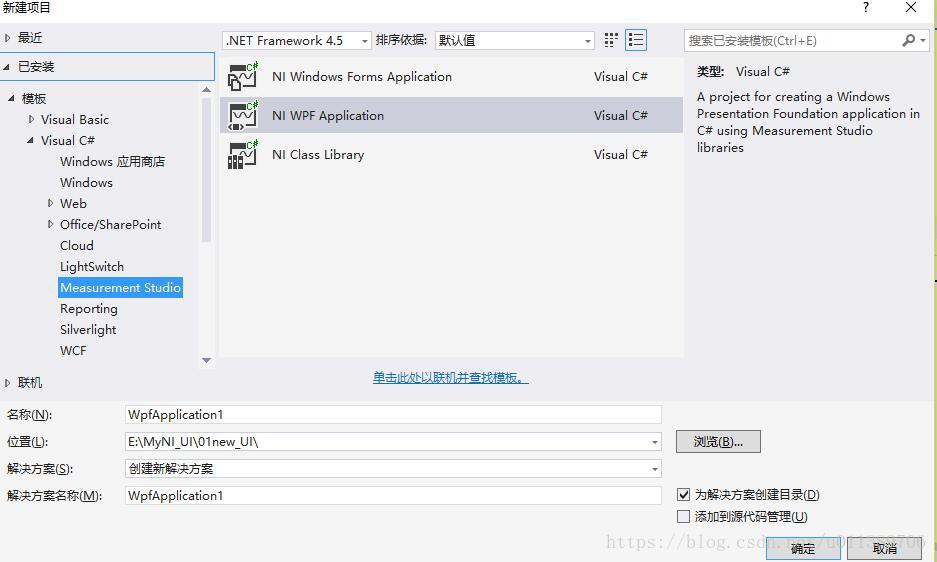
Task: Click NI Class Library name text
Action: pyautogui.click(x=318, y=154)
